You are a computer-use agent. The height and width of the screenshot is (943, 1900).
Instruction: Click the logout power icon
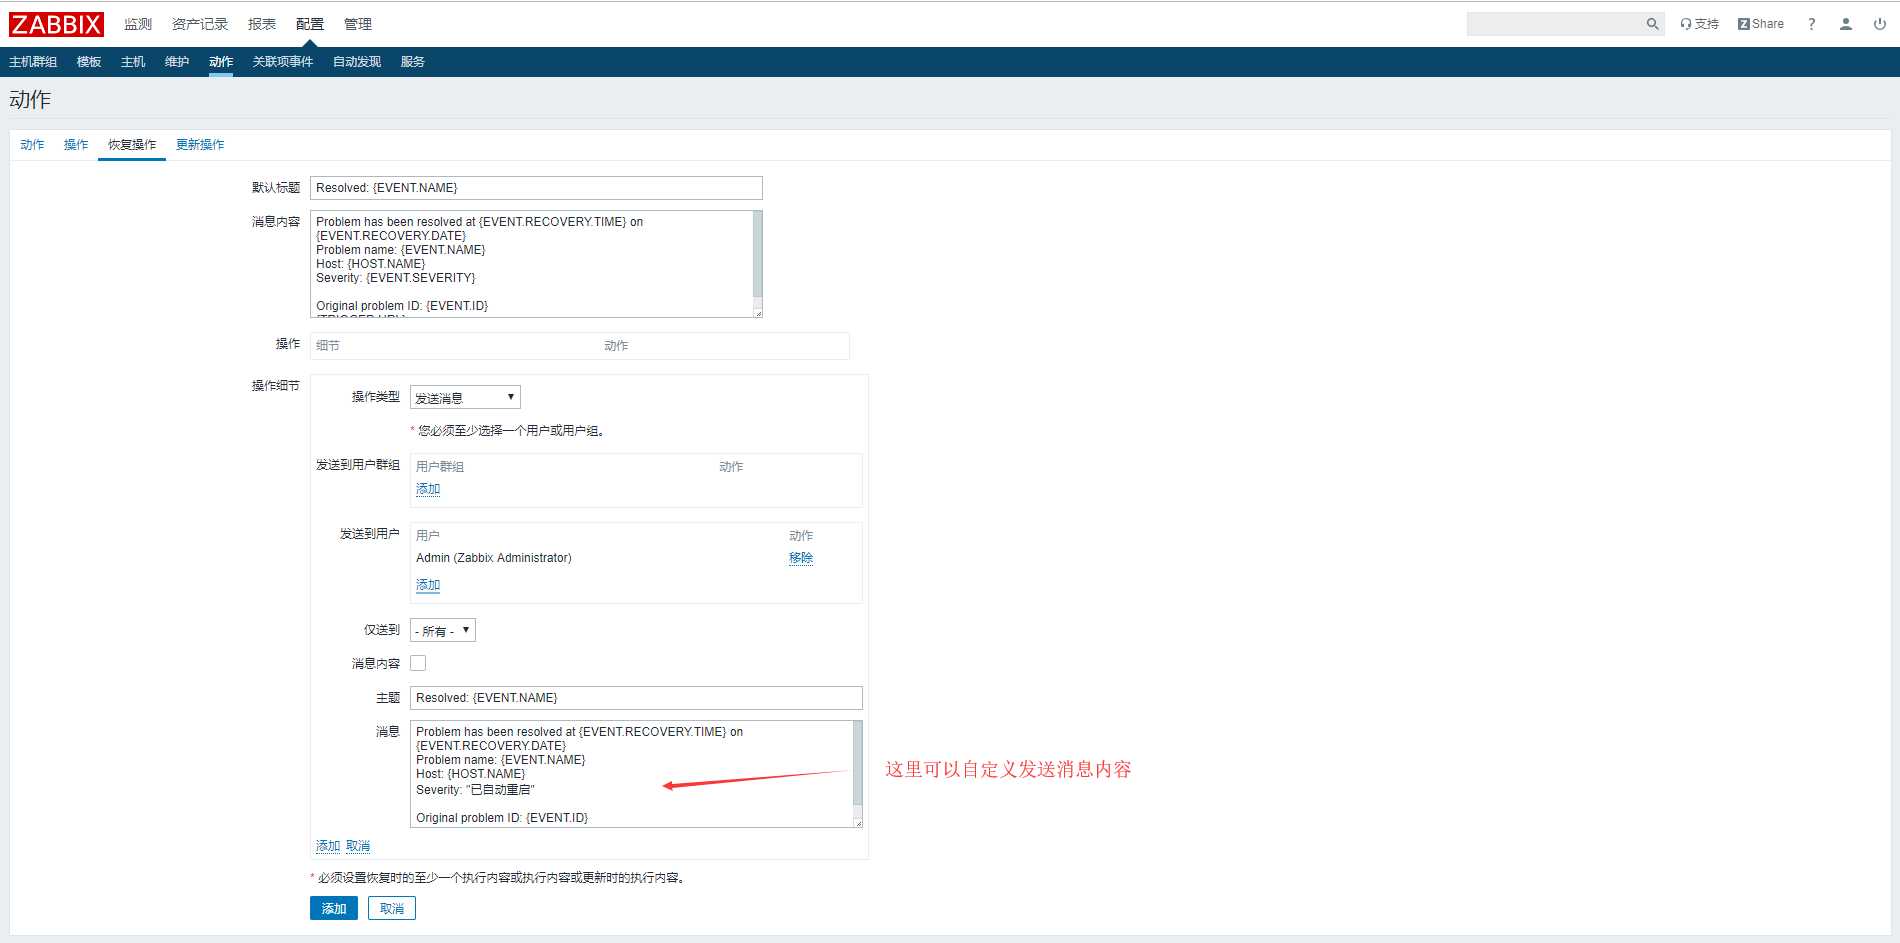(1879, 24)
